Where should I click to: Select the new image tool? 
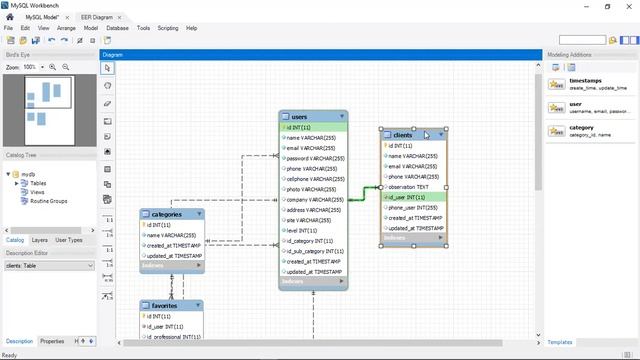107,151
